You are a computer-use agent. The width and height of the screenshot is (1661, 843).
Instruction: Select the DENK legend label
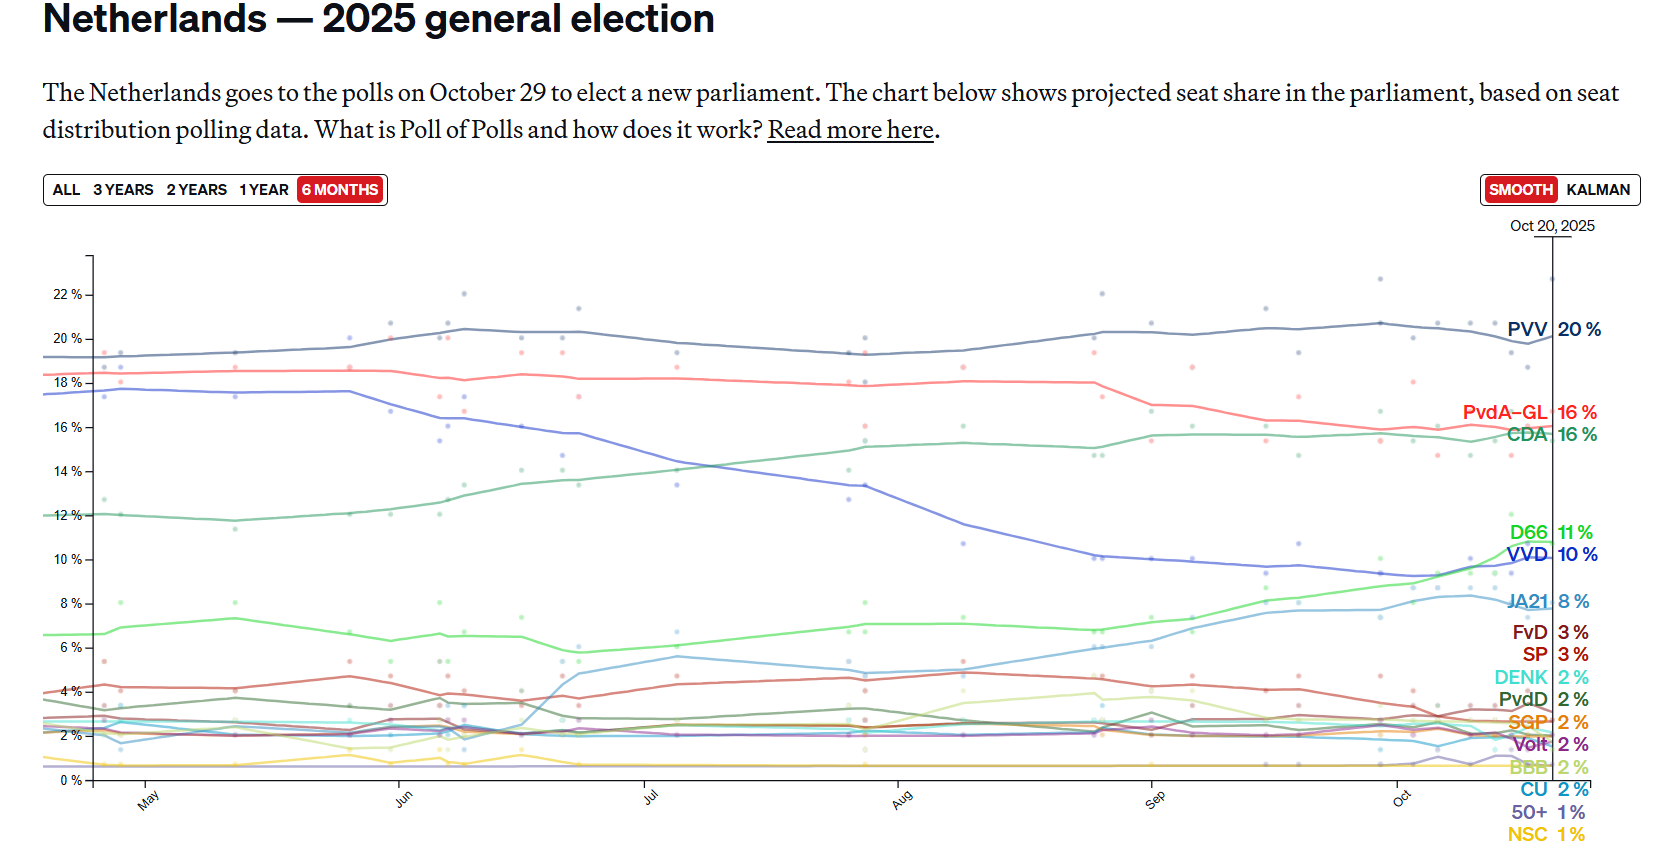(x=1521, y=678)
